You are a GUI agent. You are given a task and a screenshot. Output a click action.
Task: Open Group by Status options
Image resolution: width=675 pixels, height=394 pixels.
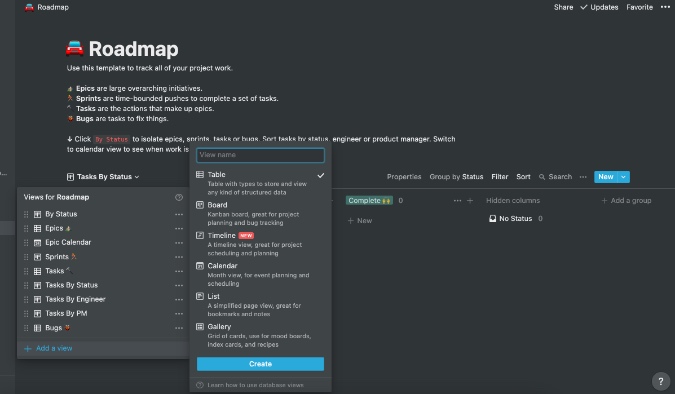(x=456, y=177)
